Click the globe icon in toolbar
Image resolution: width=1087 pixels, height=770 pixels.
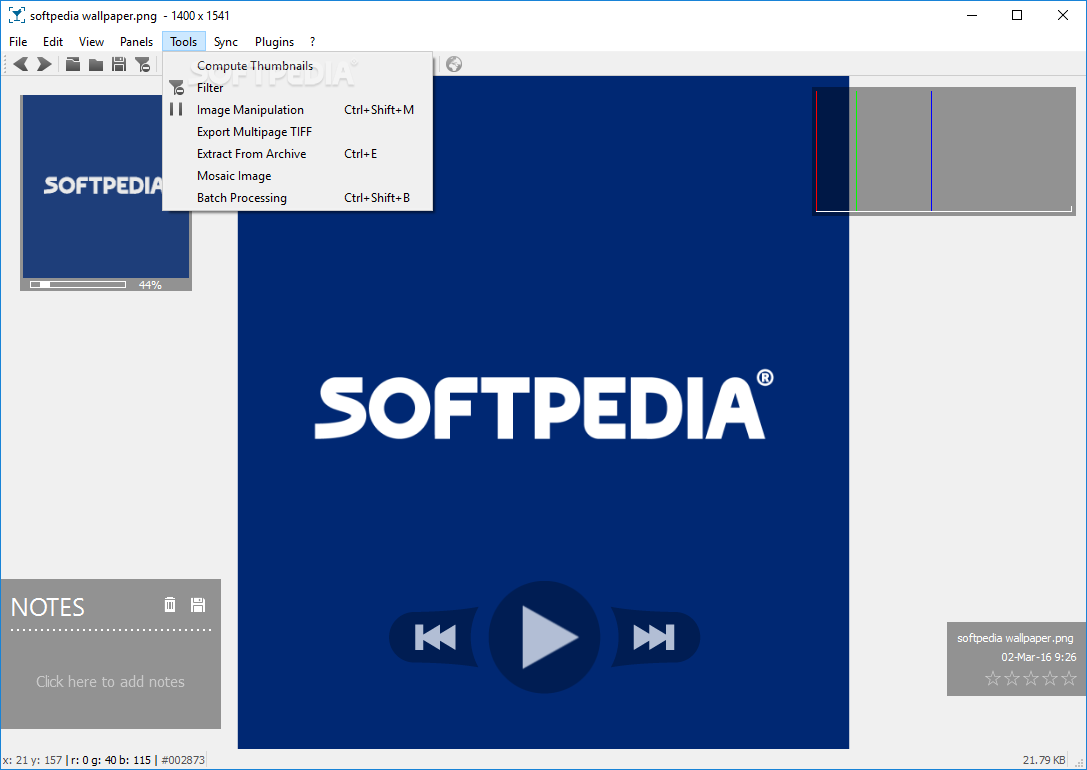coord(454,64)
